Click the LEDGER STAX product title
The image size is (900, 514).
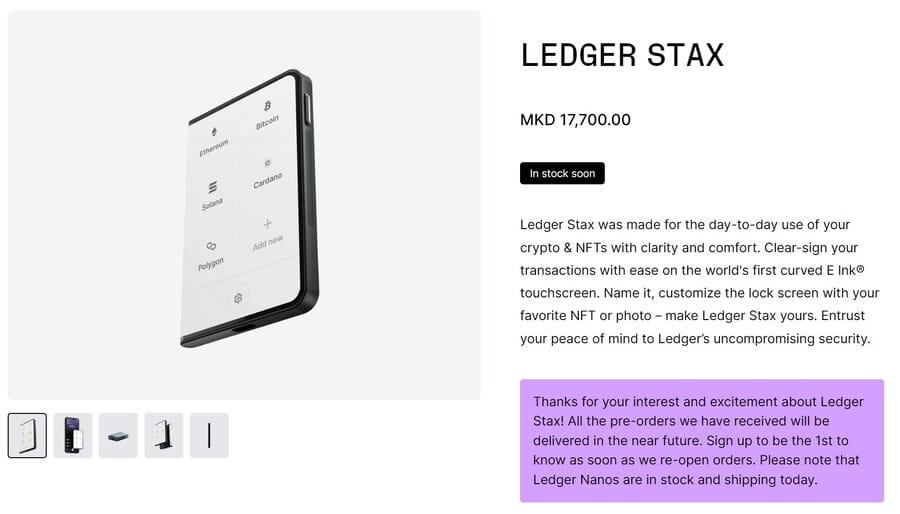pos(622,56)
